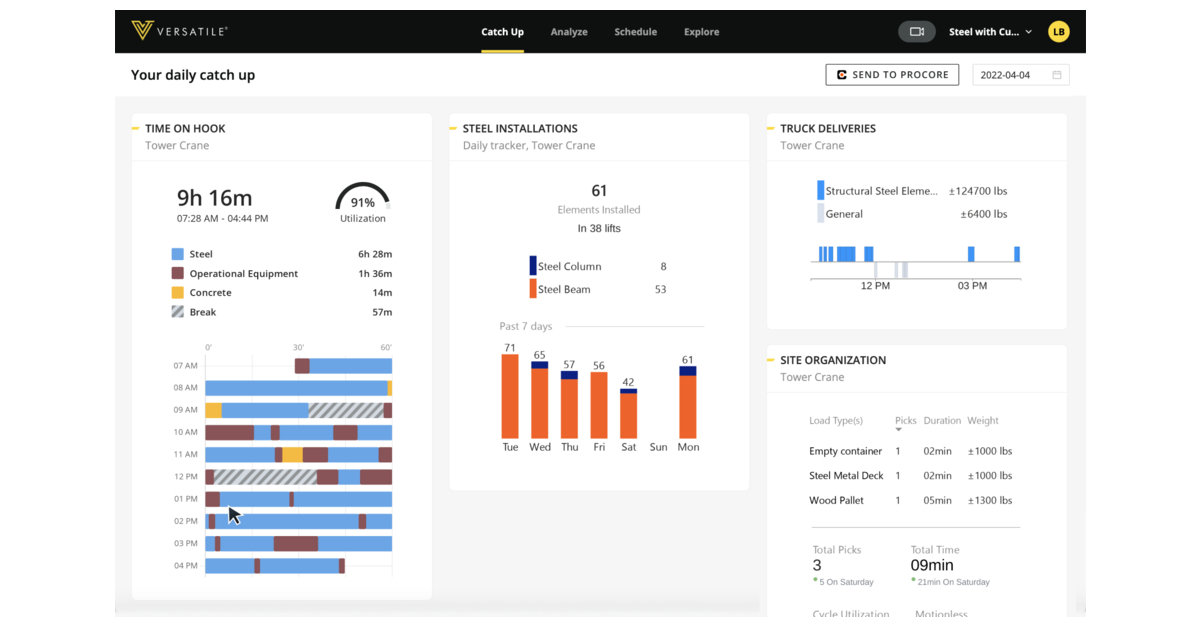Screen dimensions: 1200x627
Task: Open the calendar icon beside the date
Action: [1055, 74]
